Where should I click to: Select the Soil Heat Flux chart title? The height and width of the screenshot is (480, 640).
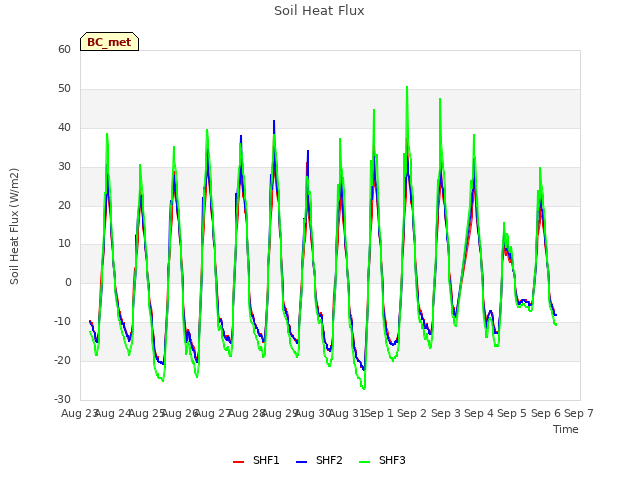pos(319,11)
